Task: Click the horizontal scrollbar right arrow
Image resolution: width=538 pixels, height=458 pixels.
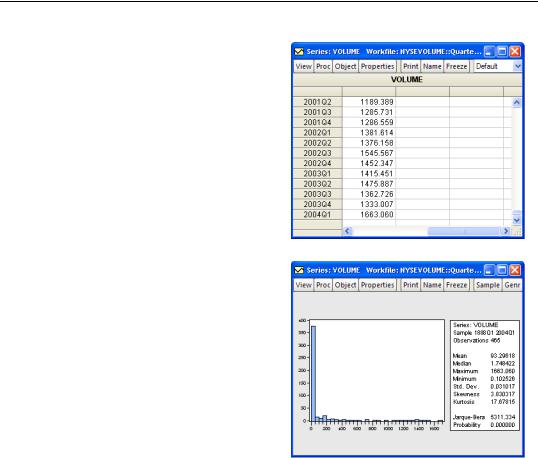Action: 506,231
